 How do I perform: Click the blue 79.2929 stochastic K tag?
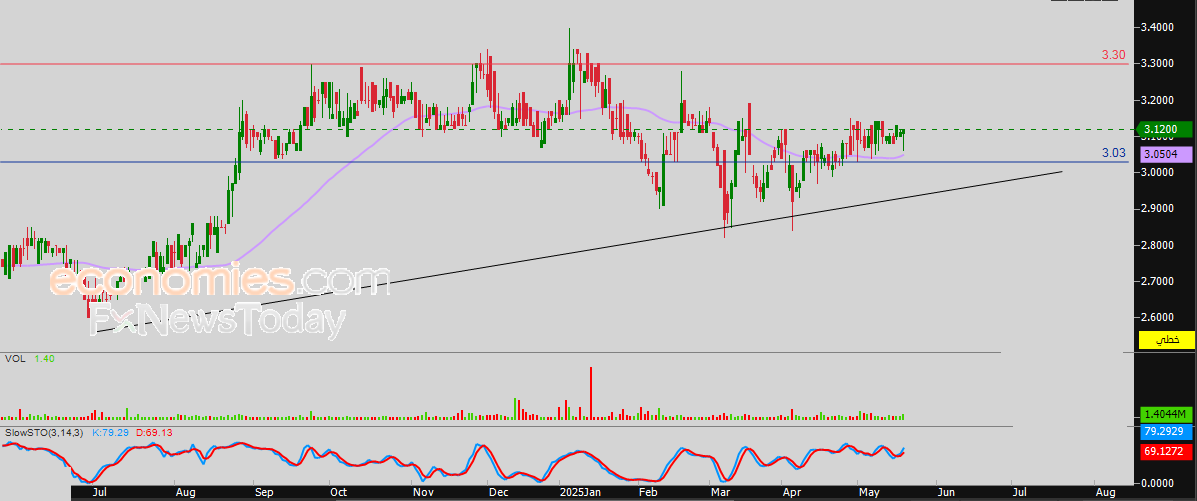point(1166,433)
